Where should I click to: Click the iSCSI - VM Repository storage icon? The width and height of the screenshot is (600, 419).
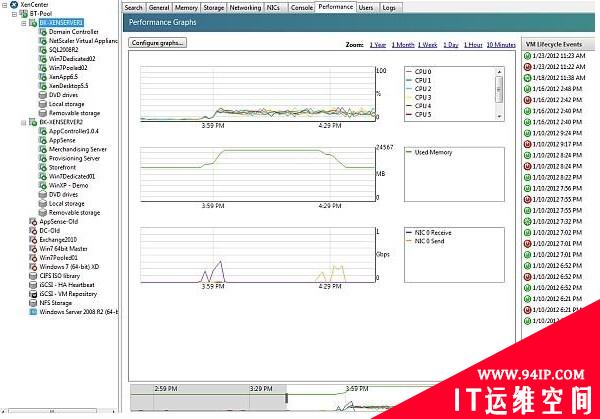tap(33, 294)
